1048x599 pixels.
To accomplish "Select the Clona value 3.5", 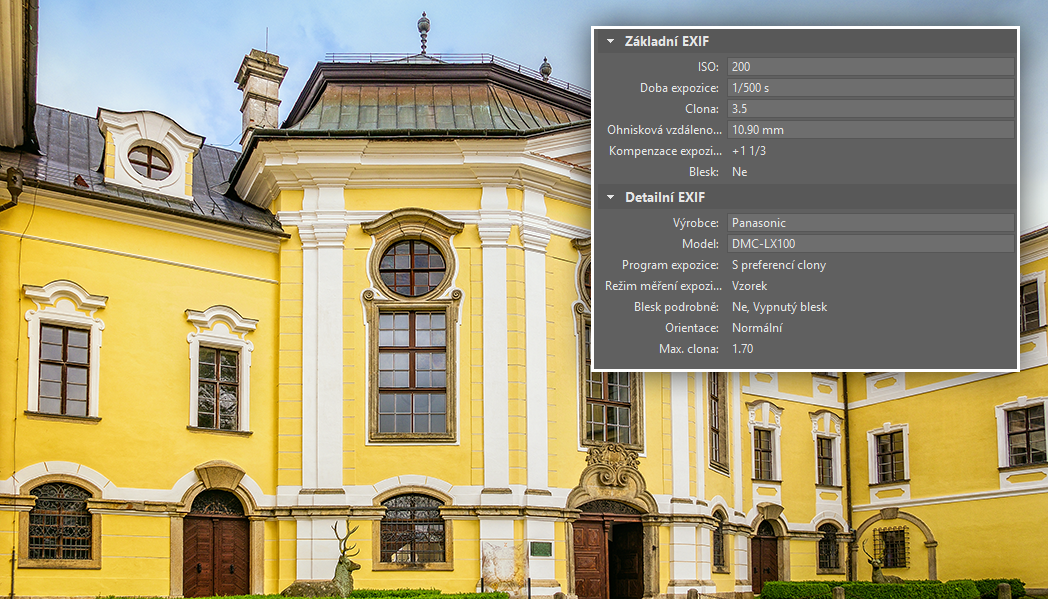I will [x=870, y=108].
